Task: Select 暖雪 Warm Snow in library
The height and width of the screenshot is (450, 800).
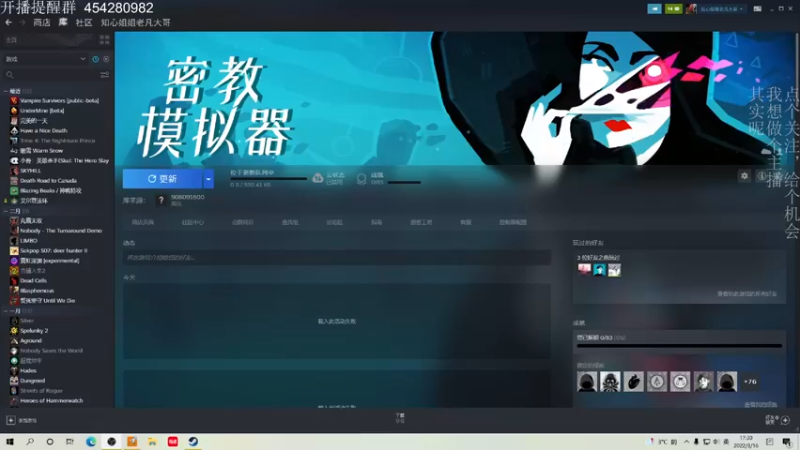Action: click(x=37, y=151)
